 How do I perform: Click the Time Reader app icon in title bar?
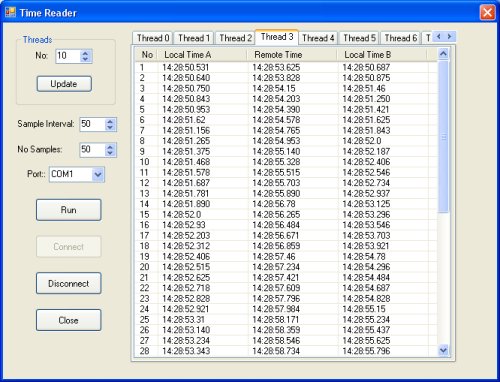click(10, 12)
